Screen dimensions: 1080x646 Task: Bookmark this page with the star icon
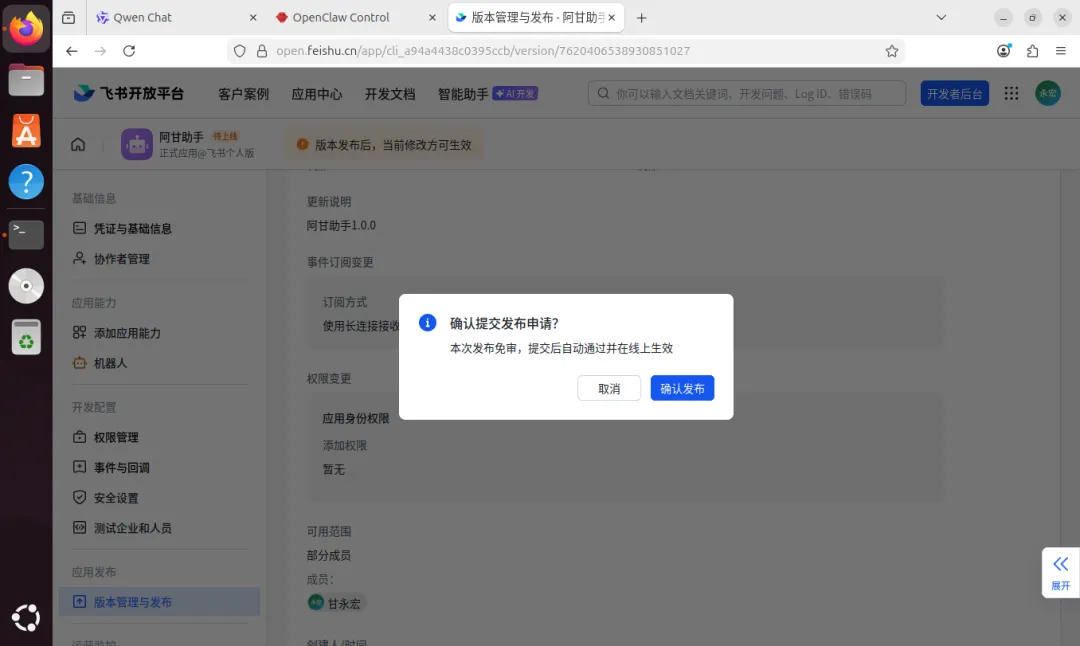[x=892, y=51]
